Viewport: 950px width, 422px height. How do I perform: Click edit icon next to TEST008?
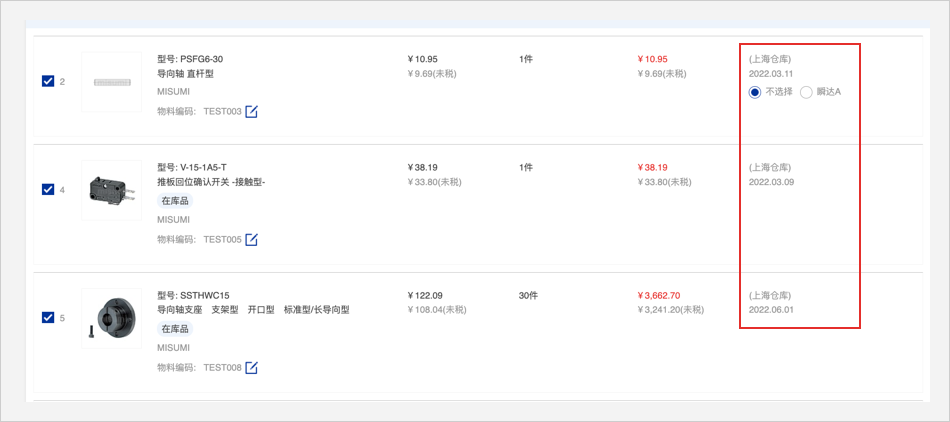pos(252,367)
